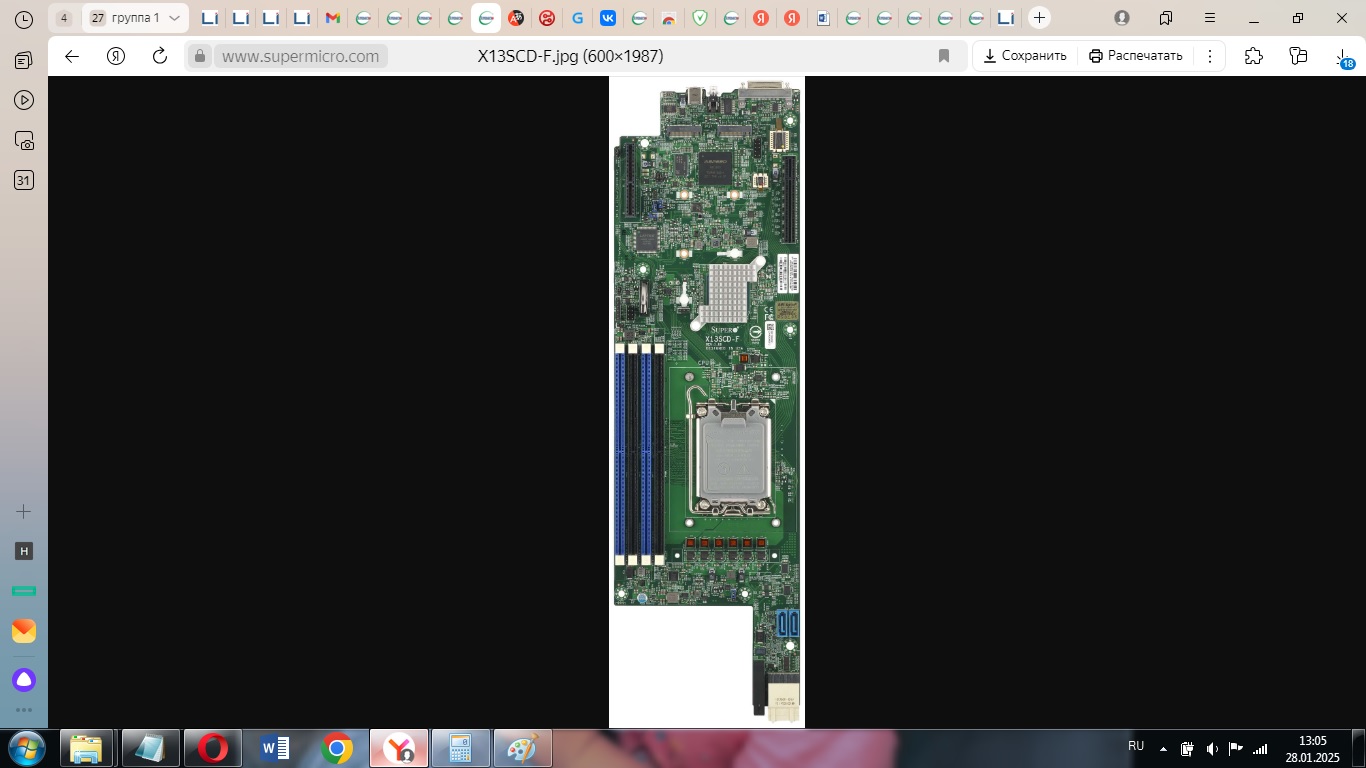Open a new tab with the plus button

click(1040, 18)
